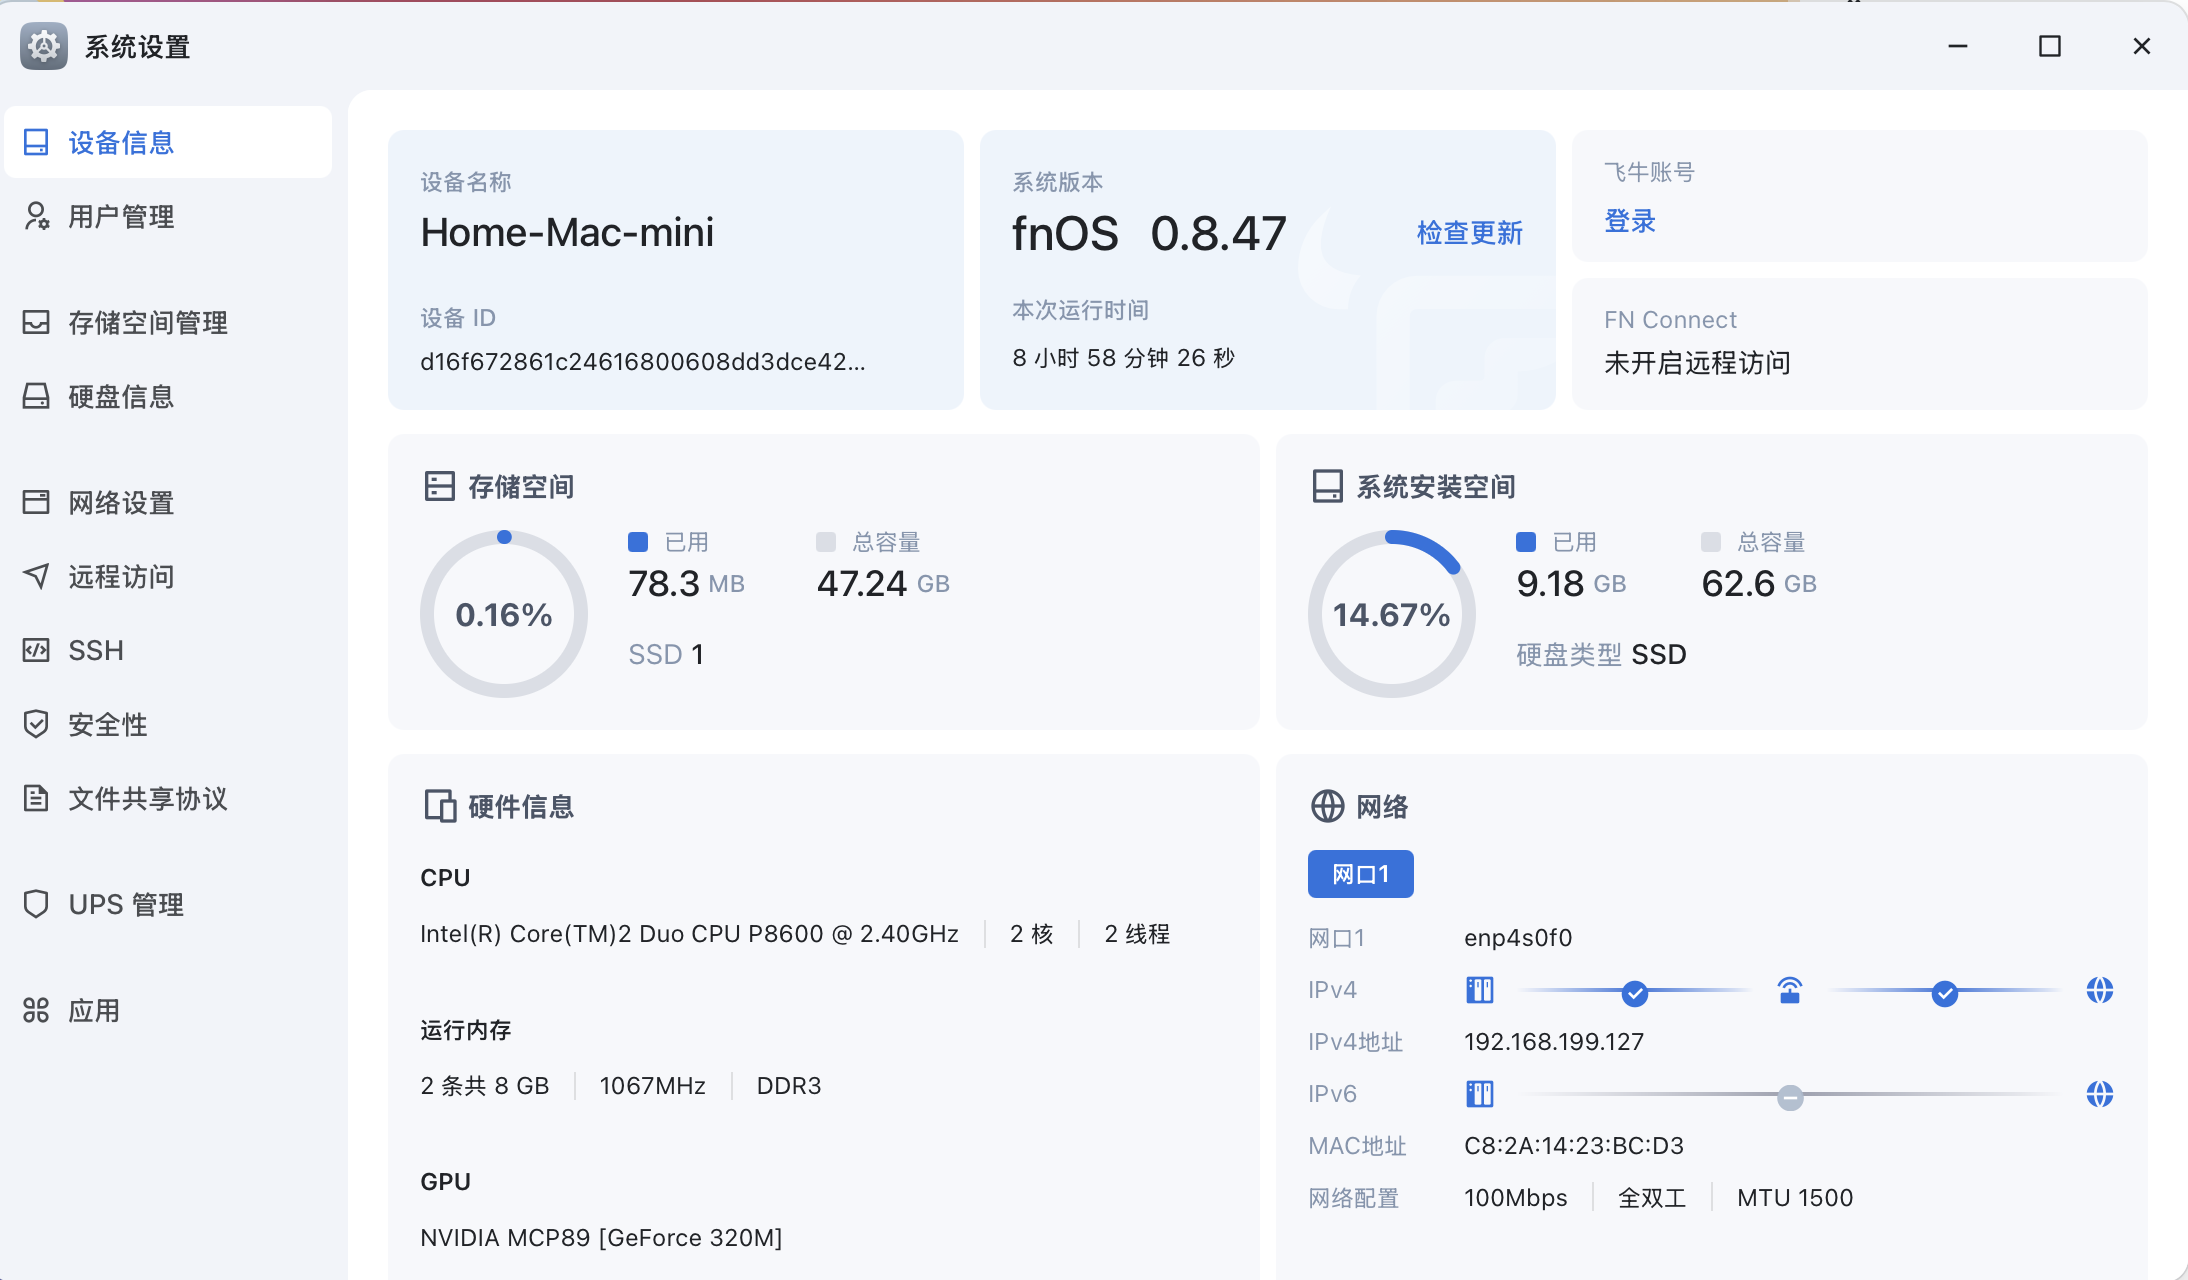Click the IPv4 router connection icon
Image resolution: width=2188 pixels, height=1280 pixels.
point(1789,990)
